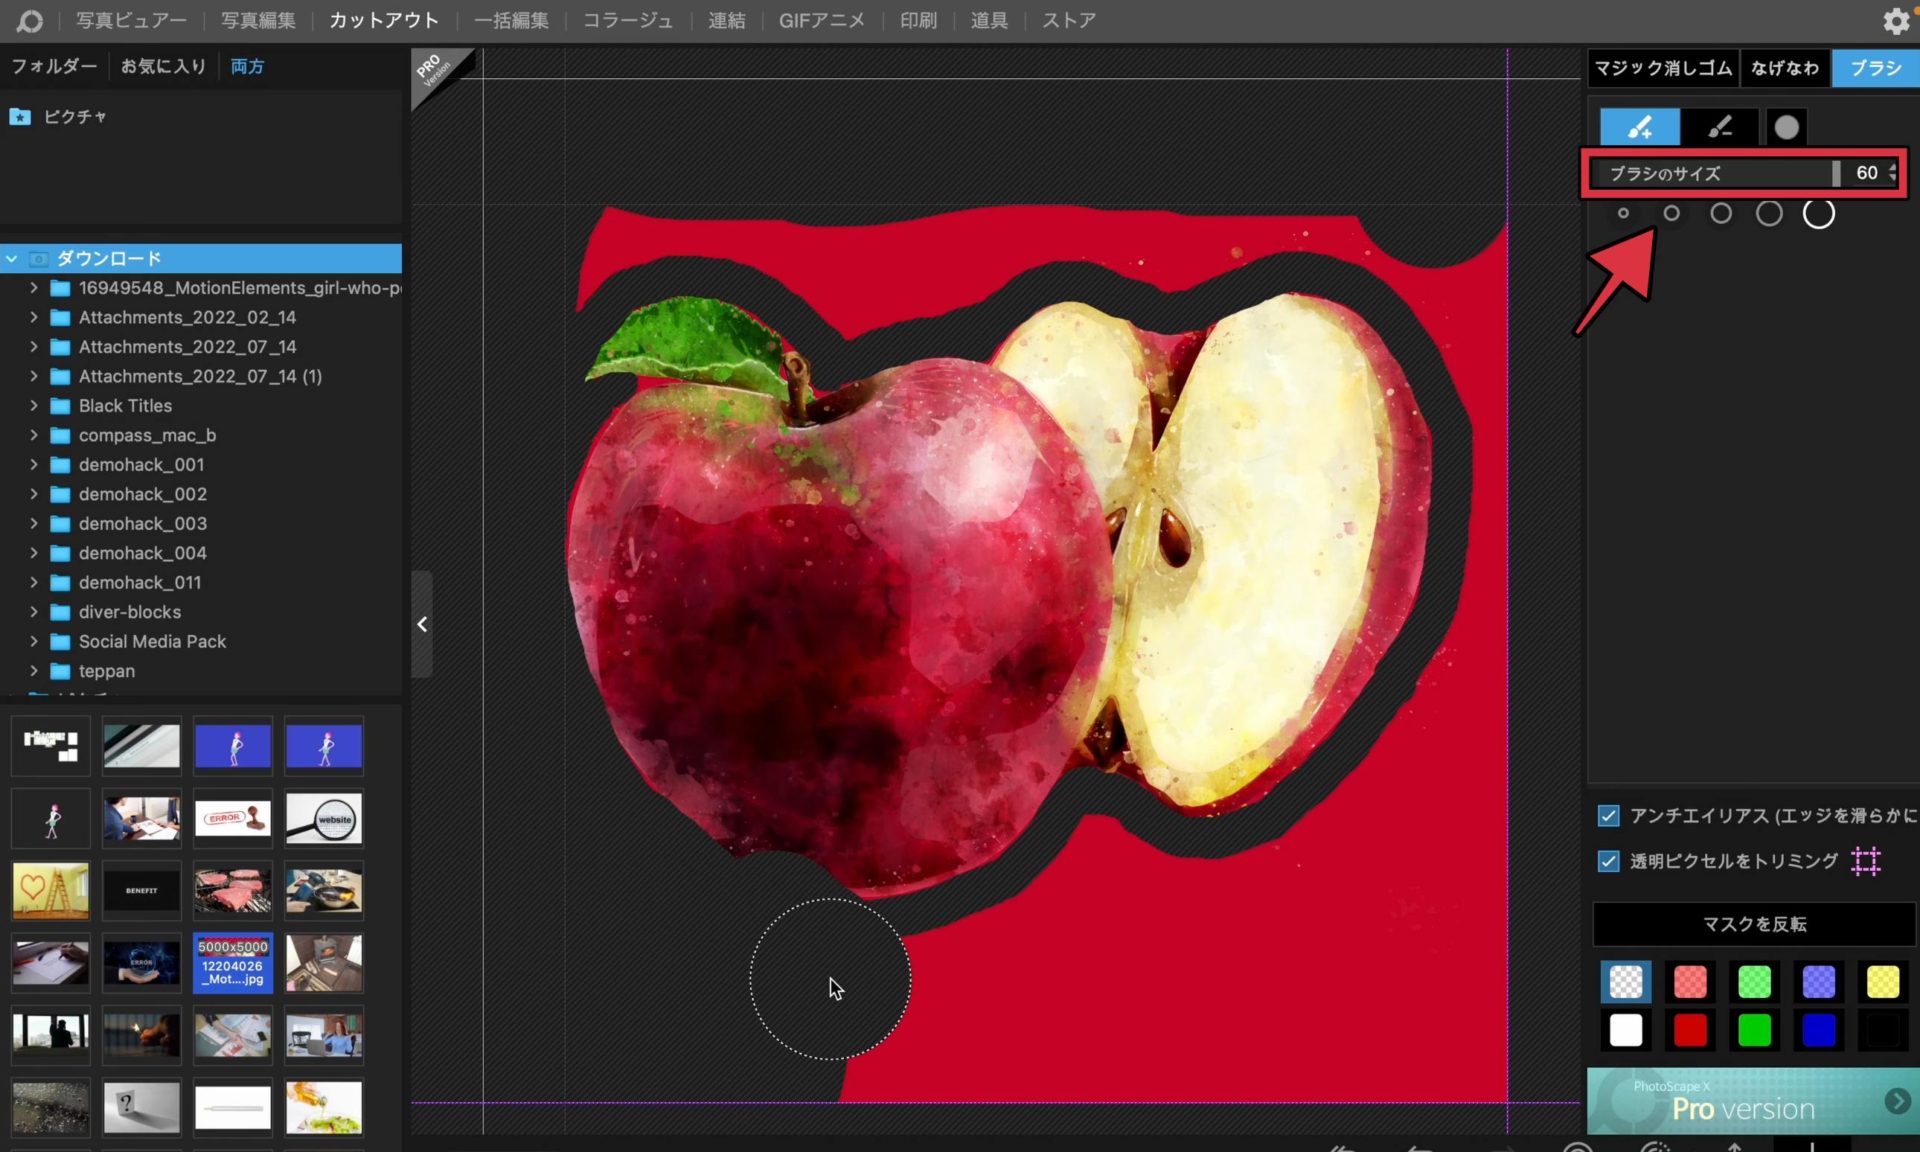The width and height of the screenshot is (1920, 1152).
Task: Open settings with the gear icon
Action: click(1896, 20)
